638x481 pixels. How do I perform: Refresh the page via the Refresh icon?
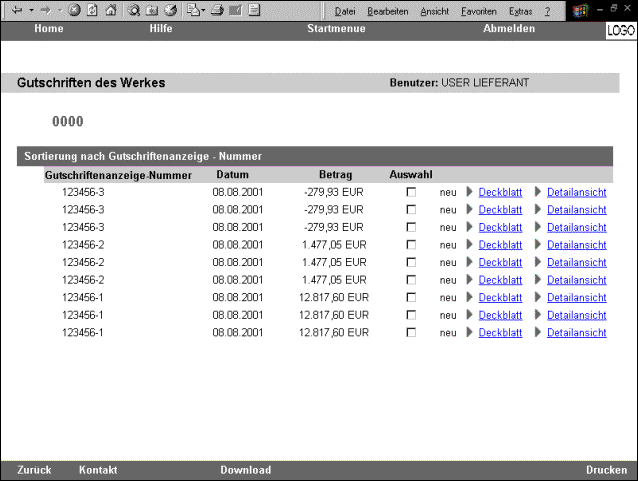click(x=93, y=10)
